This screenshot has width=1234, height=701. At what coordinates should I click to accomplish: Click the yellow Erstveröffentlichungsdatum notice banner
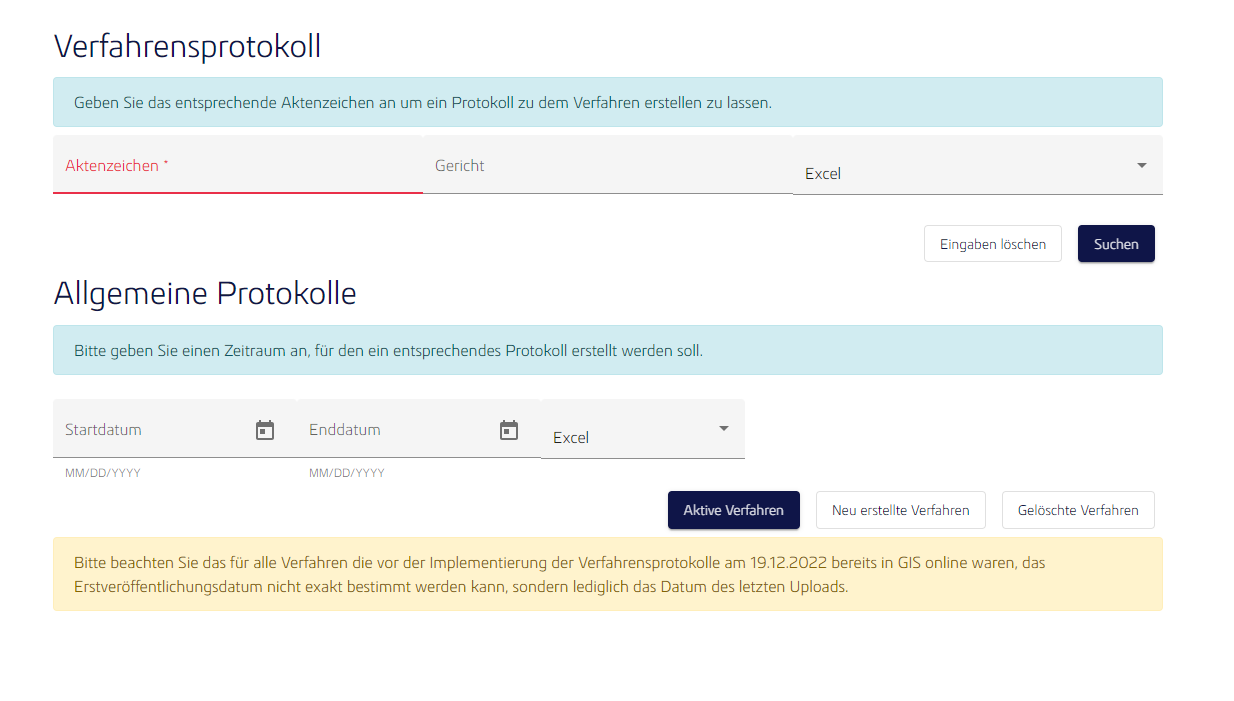coord(608,574)
